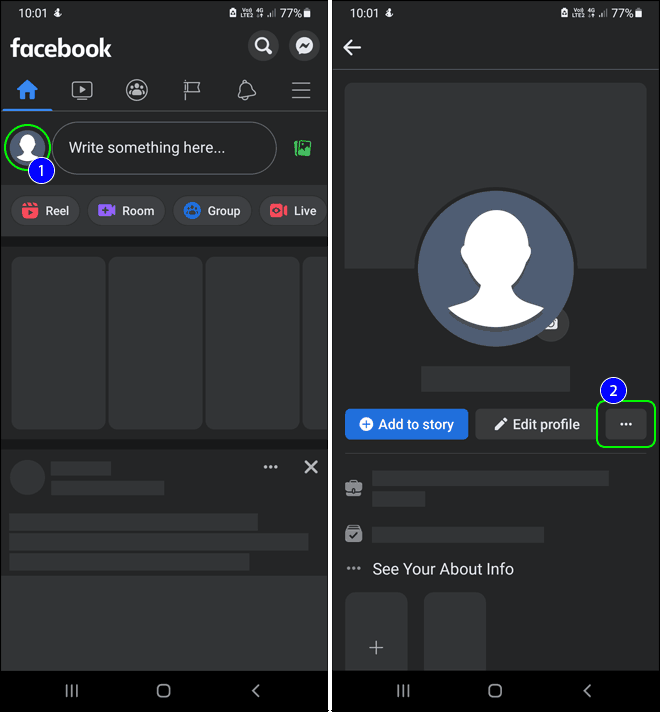The width and height of the screenshot is (660, 712).
Task: Tap Add to story button
Action: coord(407,424)
